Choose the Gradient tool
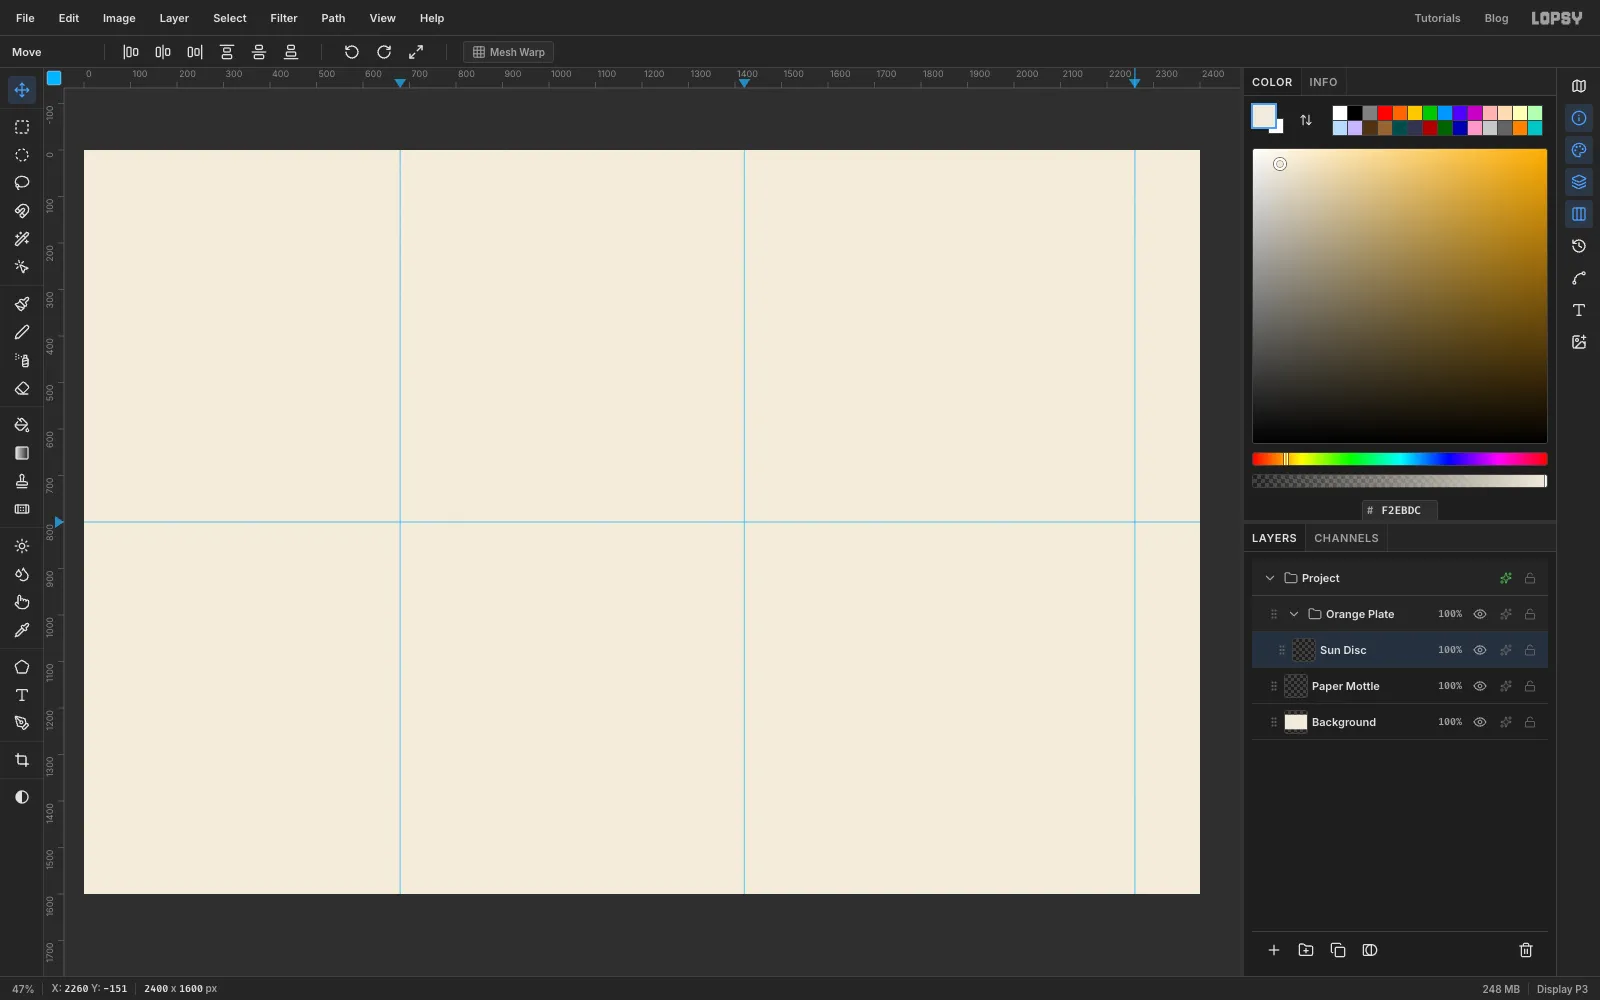The width and height of the screenshot is (1600, 1000). pos(22,453)
